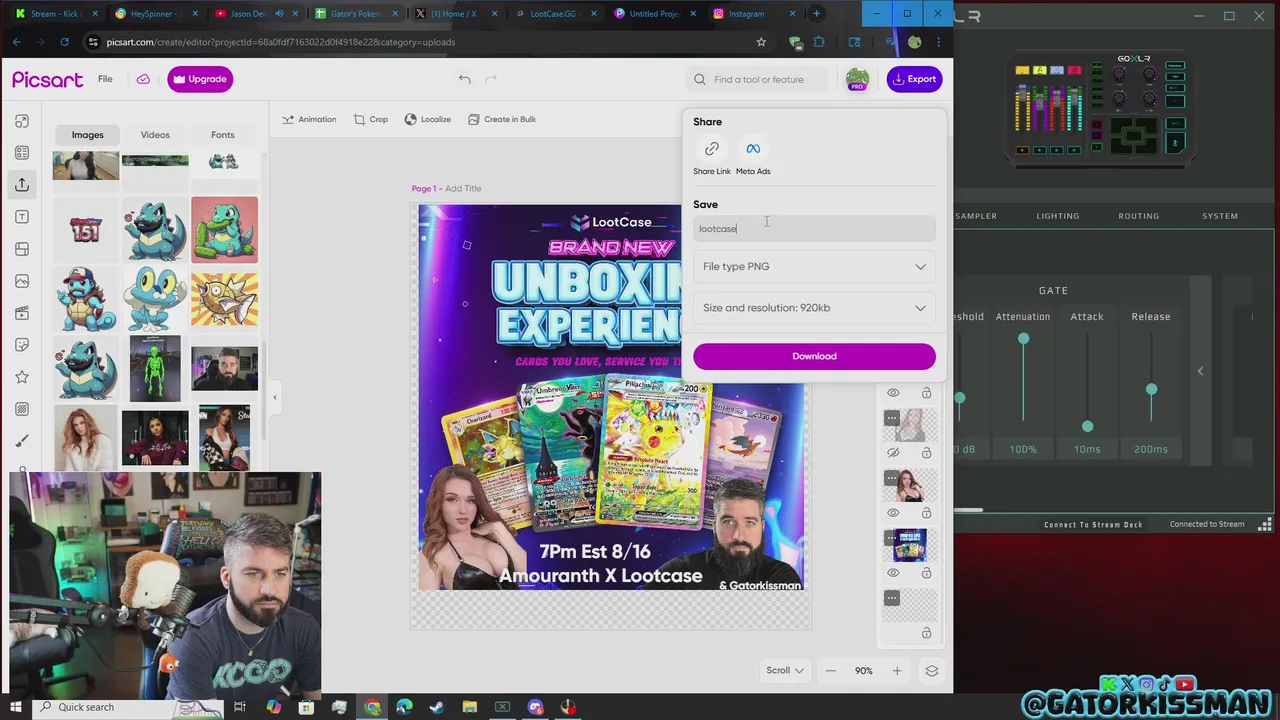Open the Scroll mode dropdown
The width and height of the screenshot is (1280, 720).
785,671
